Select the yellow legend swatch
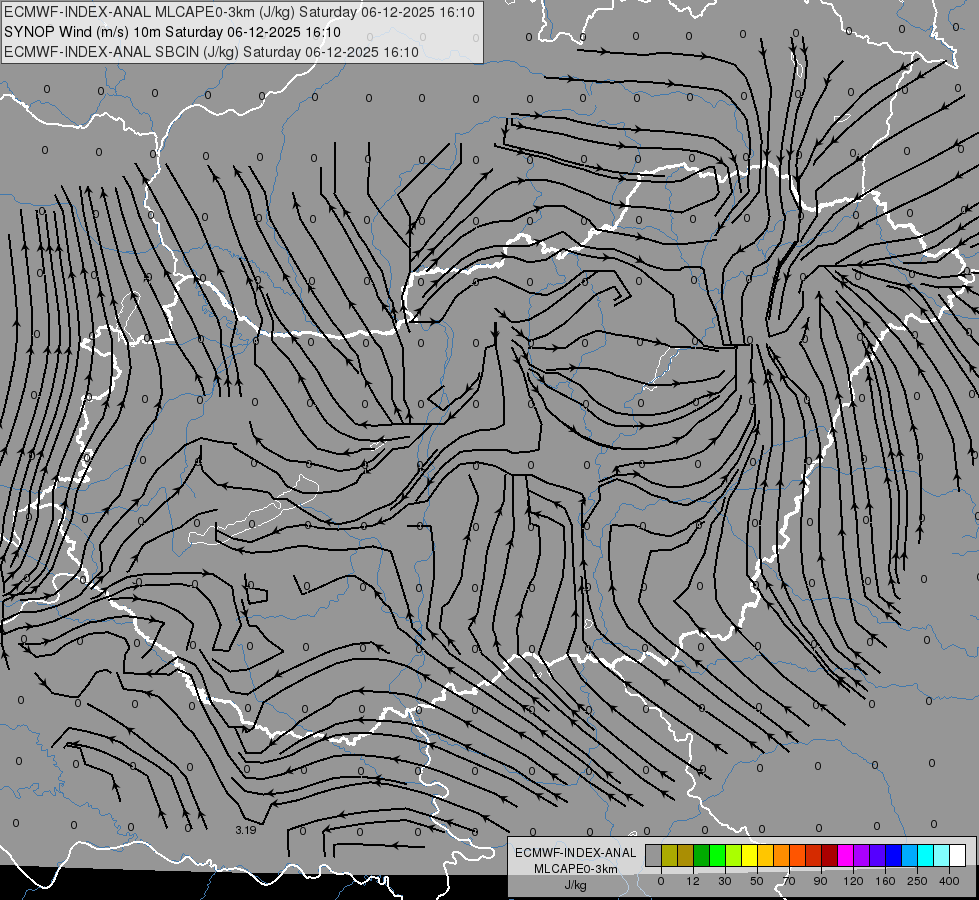This screenshot has width=979, height=900. point(749,855)
